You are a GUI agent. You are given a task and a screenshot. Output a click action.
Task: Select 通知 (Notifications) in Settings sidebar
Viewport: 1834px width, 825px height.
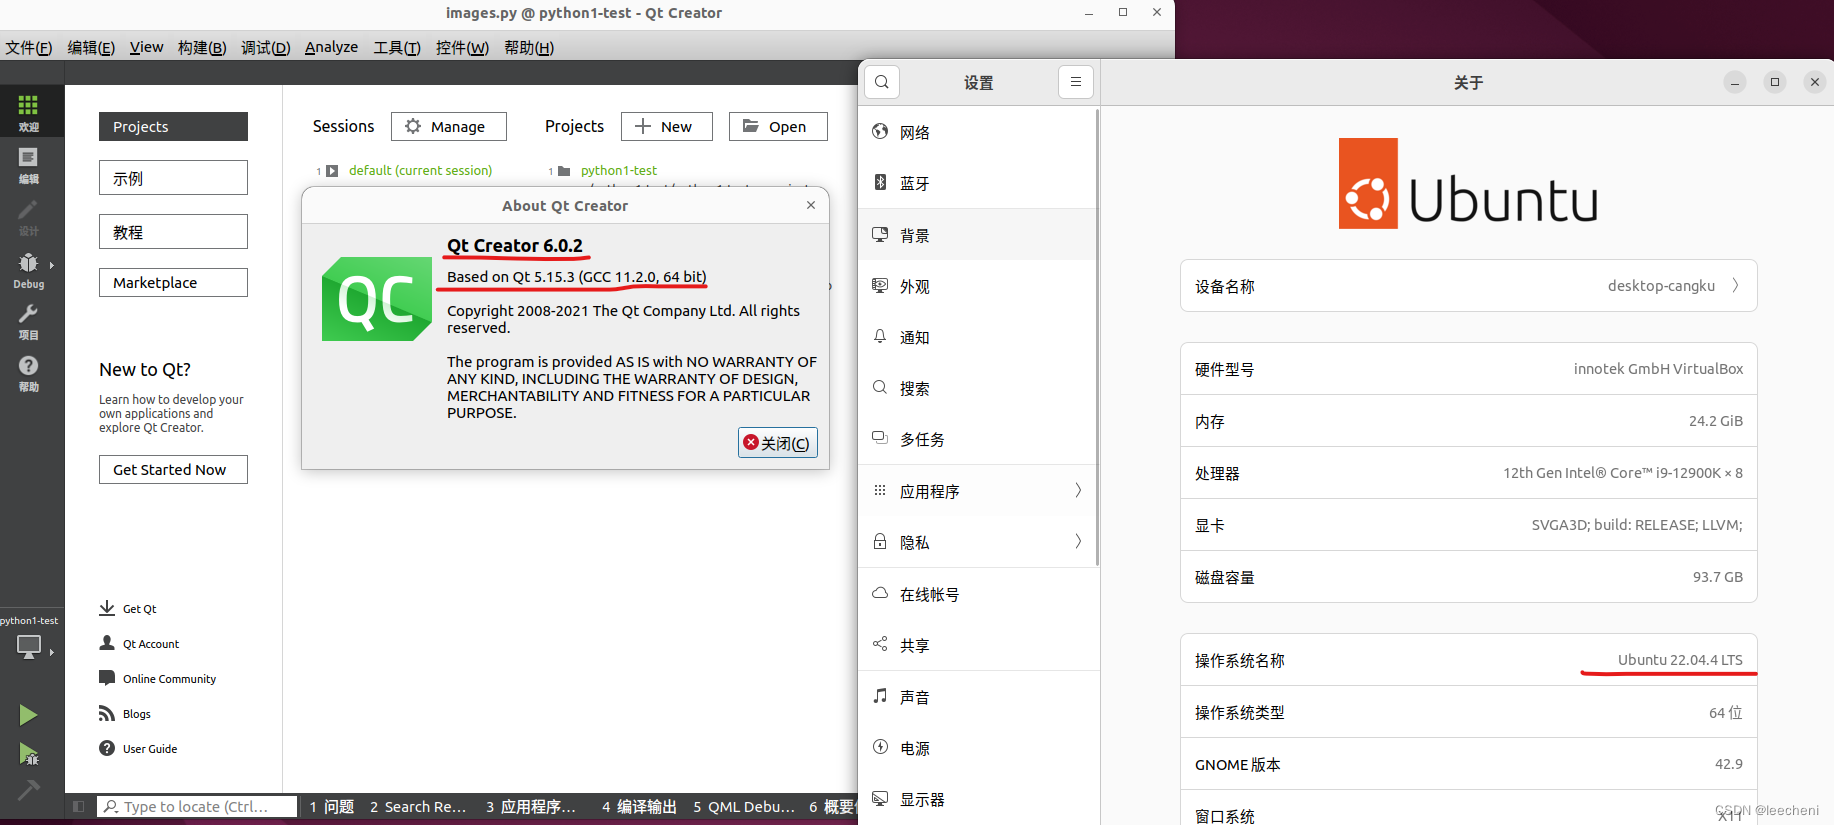978,337
